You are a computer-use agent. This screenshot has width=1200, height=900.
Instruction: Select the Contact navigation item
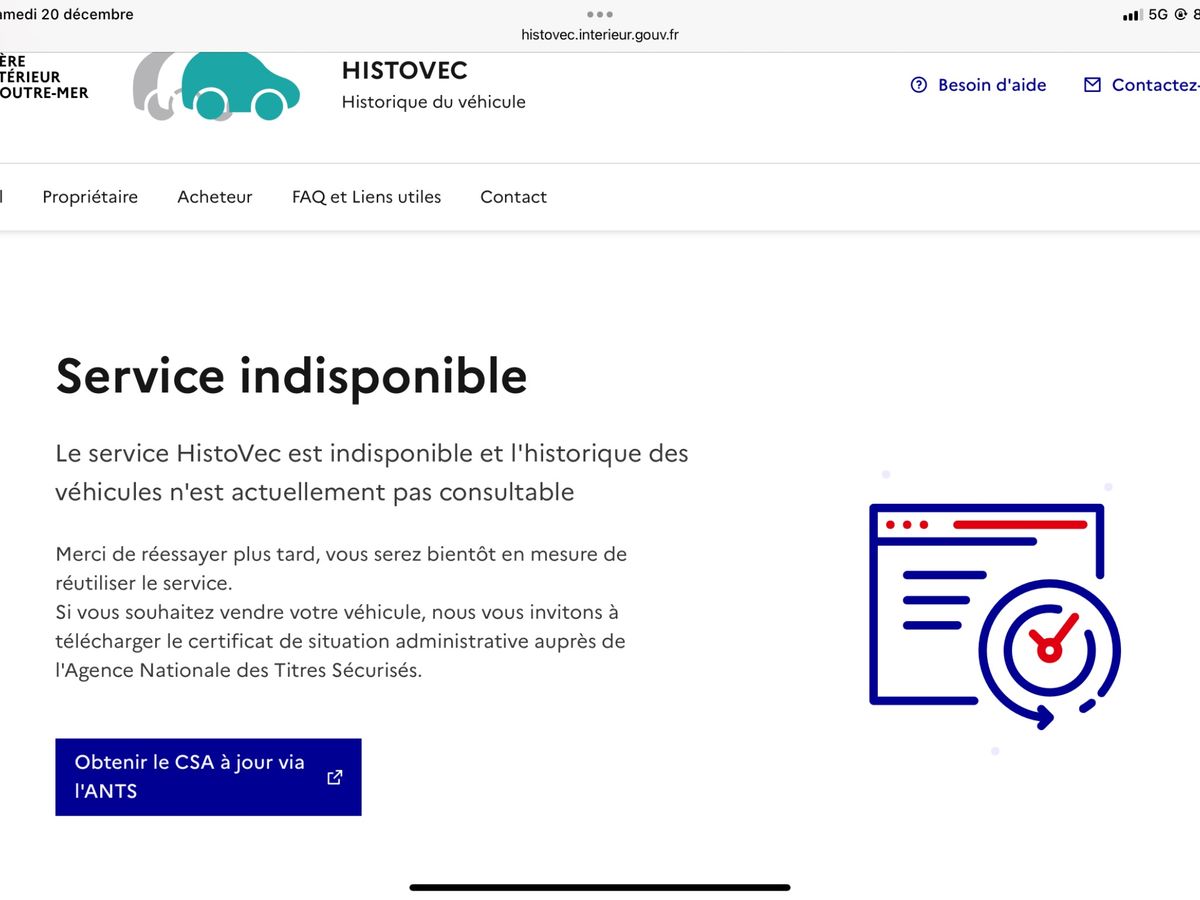(x=513, y=197)
